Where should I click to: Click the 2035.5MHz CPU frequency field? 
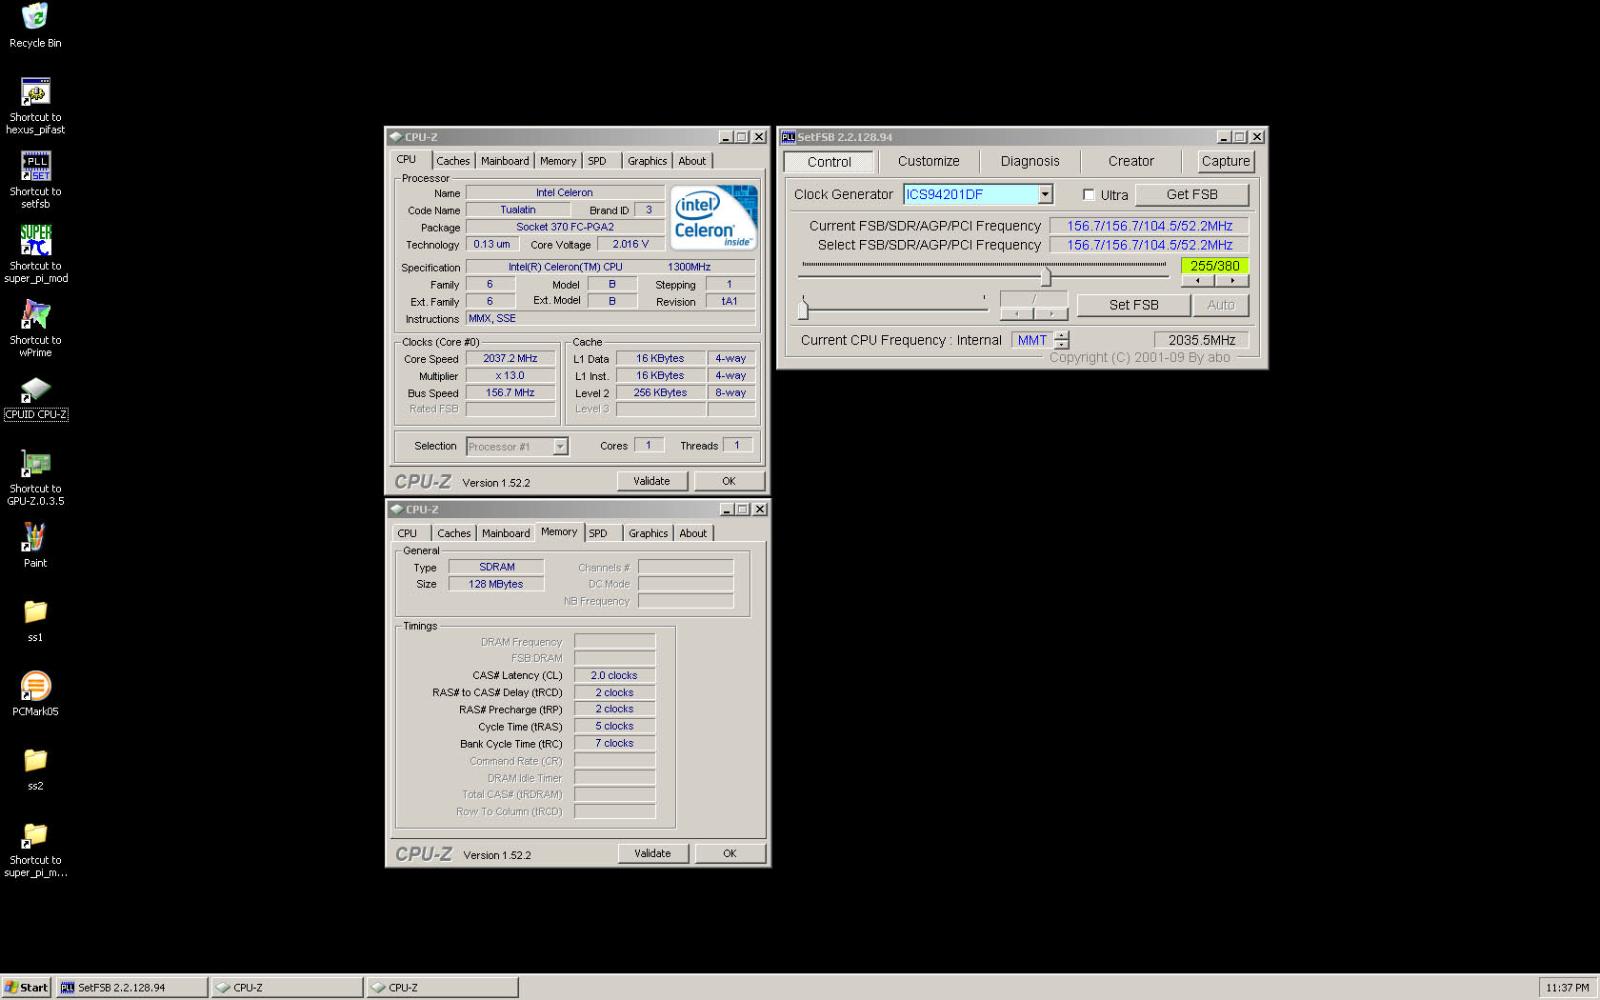click(x=1201, y=340)
